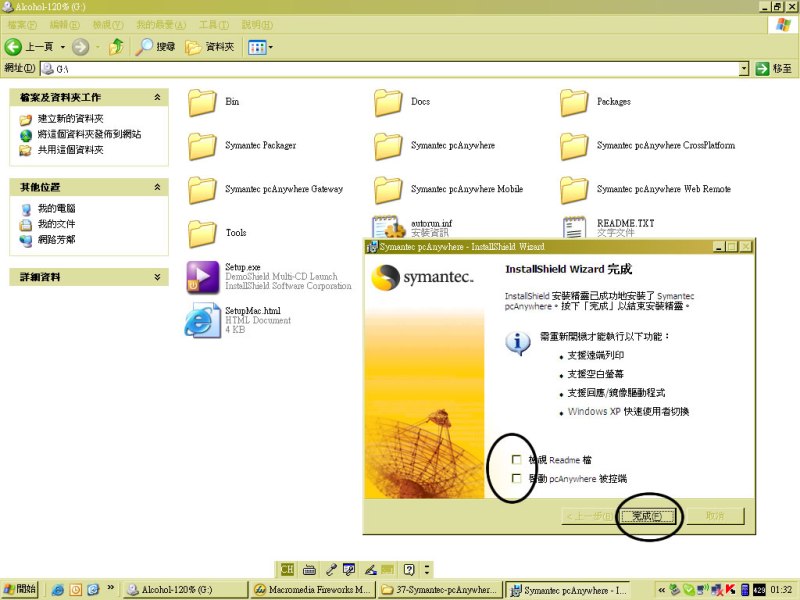Open the Favorites menu
800x600 pixels.
pos(161,24)
